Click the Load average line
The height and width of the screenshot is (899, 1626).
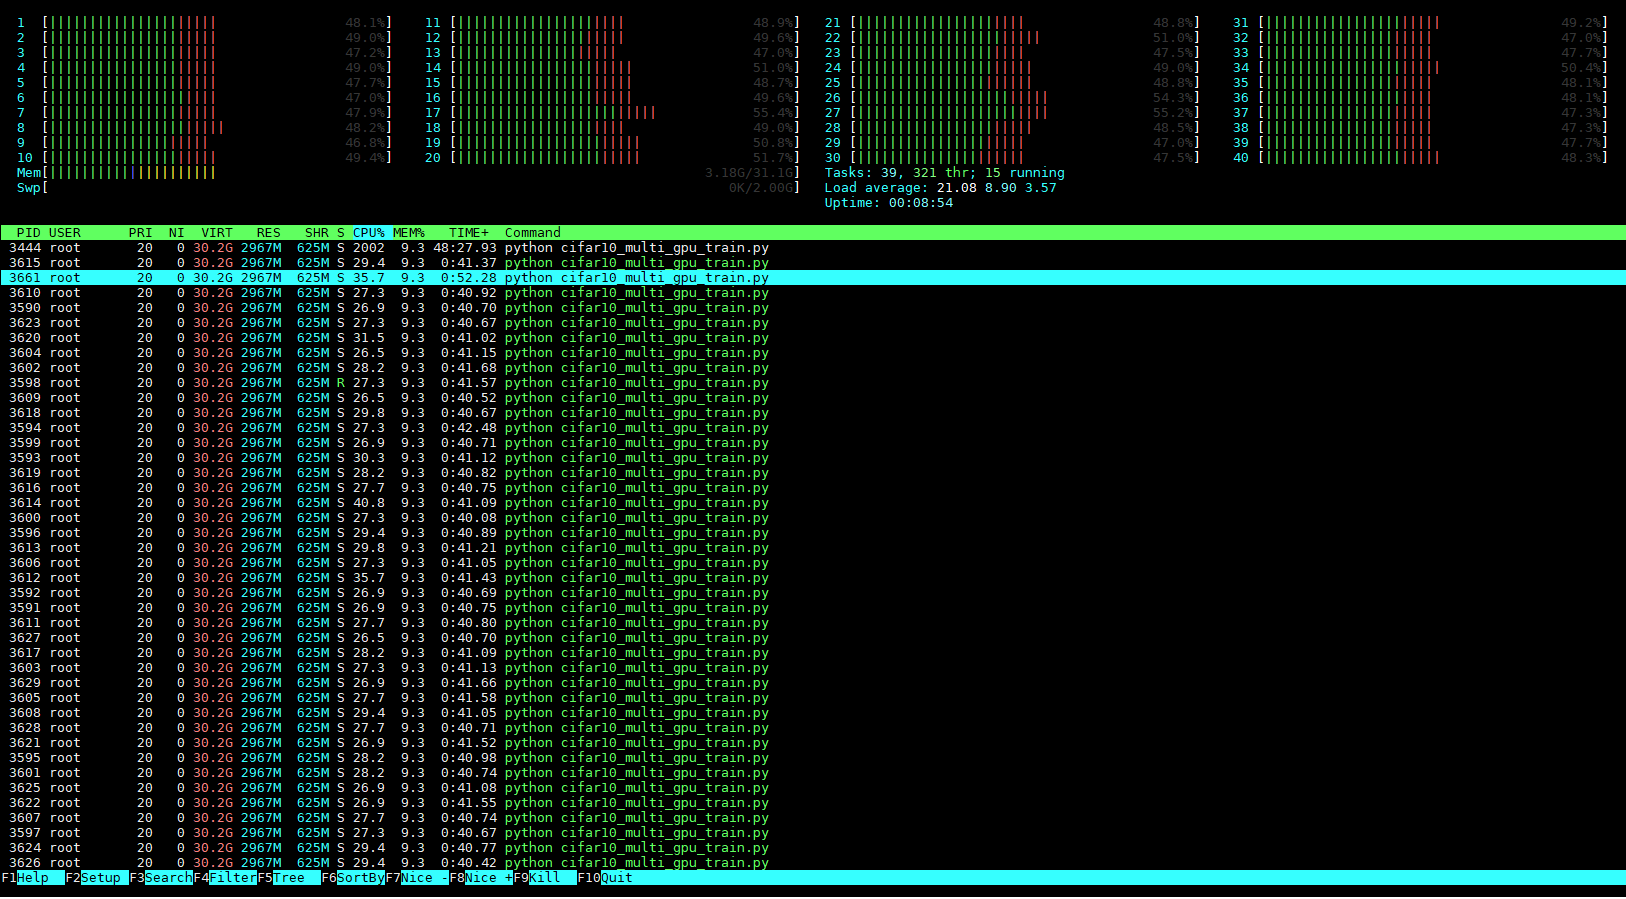(x=941, y=188)
